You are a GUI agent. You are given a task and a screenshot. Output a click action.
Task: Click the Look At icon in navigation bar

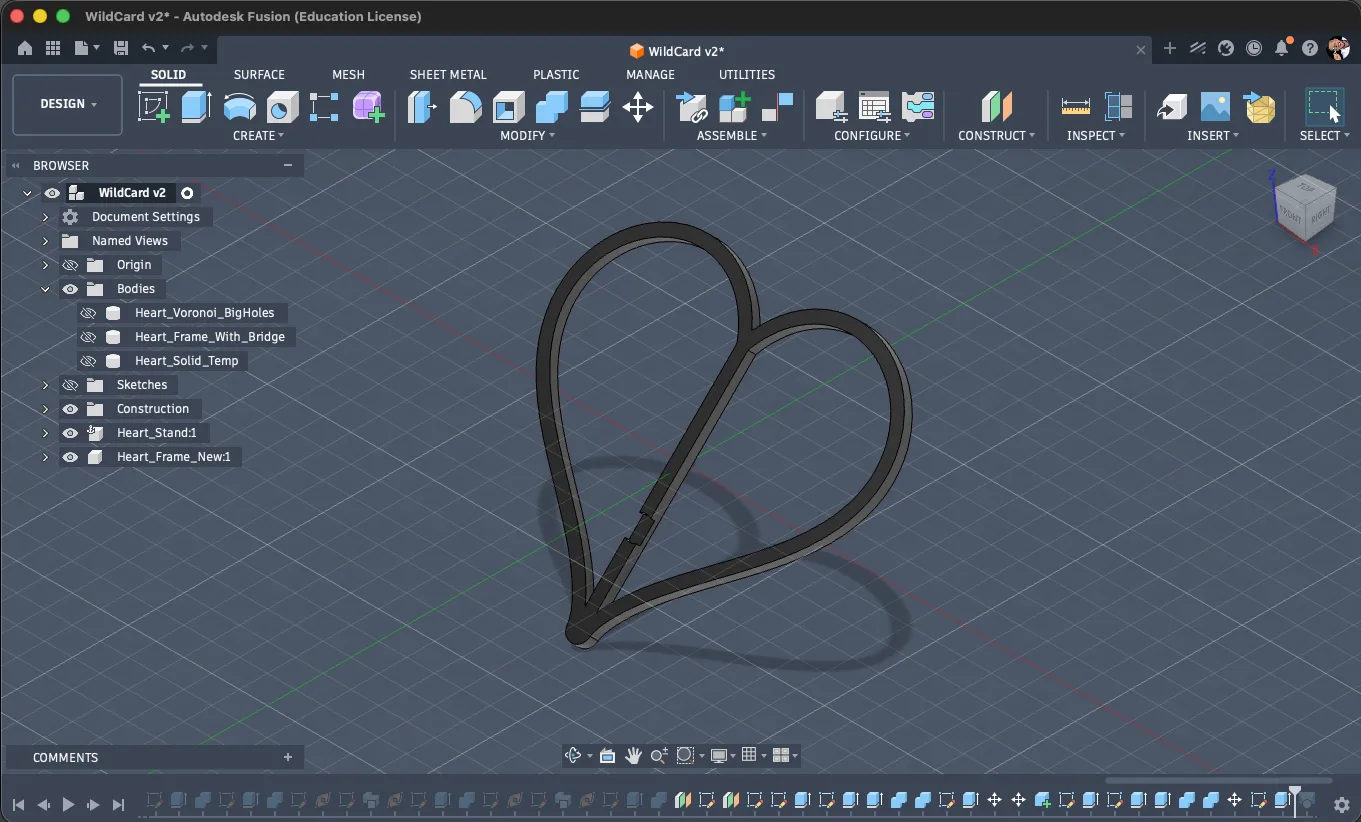(607, 756)
